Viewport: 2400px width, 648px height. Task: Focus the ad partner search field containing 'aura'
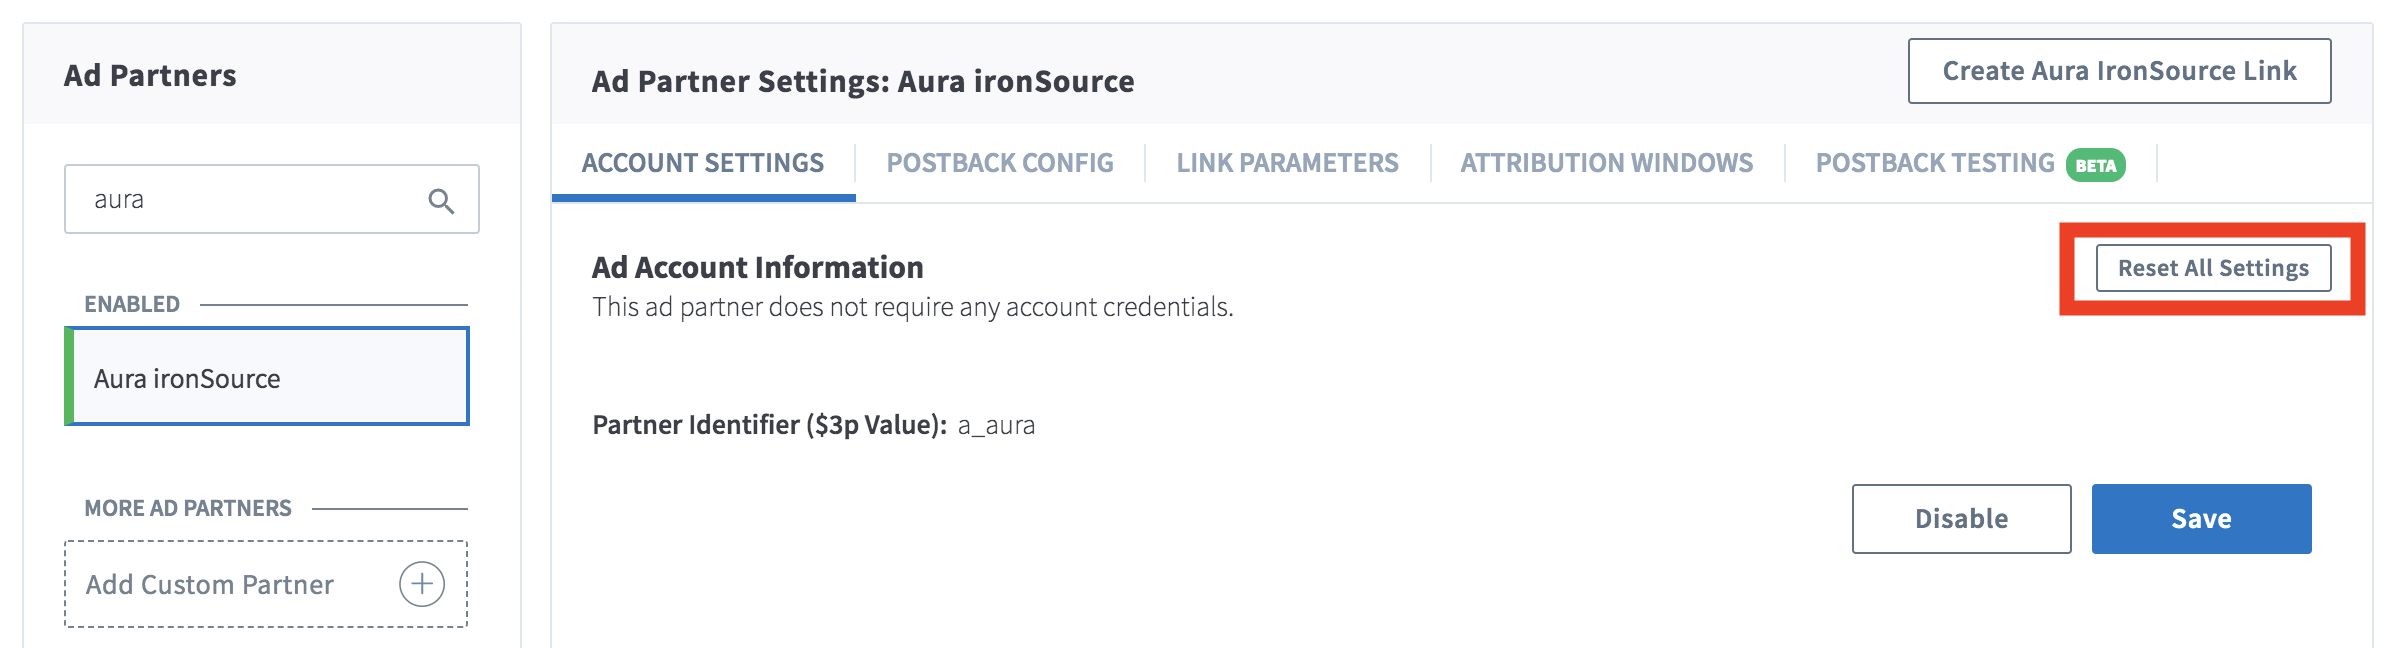coord(272,199)
